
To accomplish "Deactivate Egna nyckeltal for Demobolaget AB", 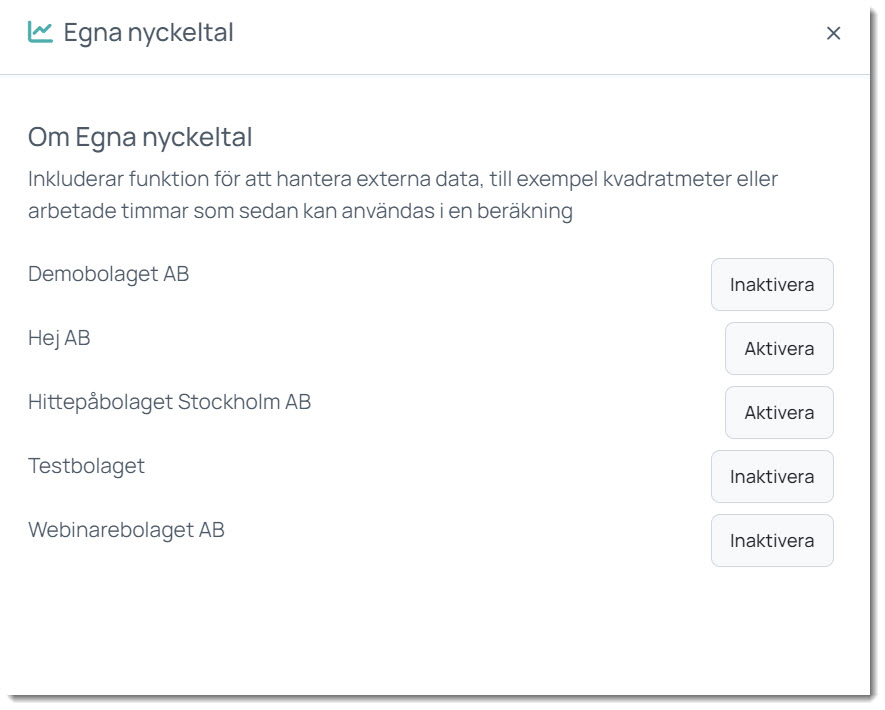I will click(x=771, y=285).
